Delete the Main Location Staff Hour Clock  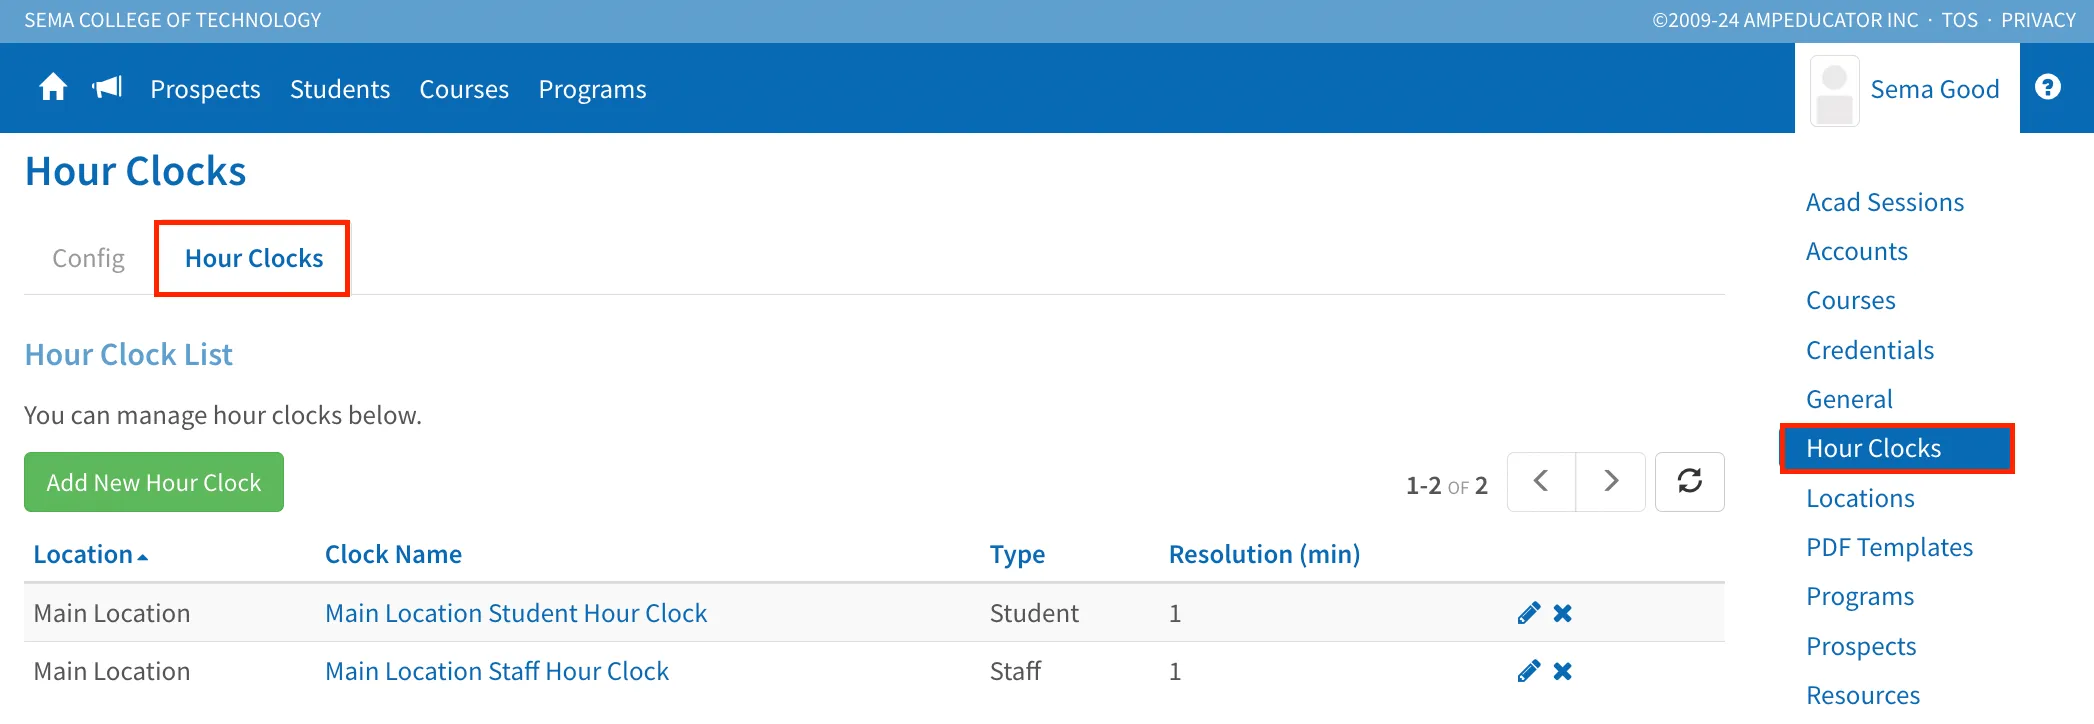click(1563, 671)
